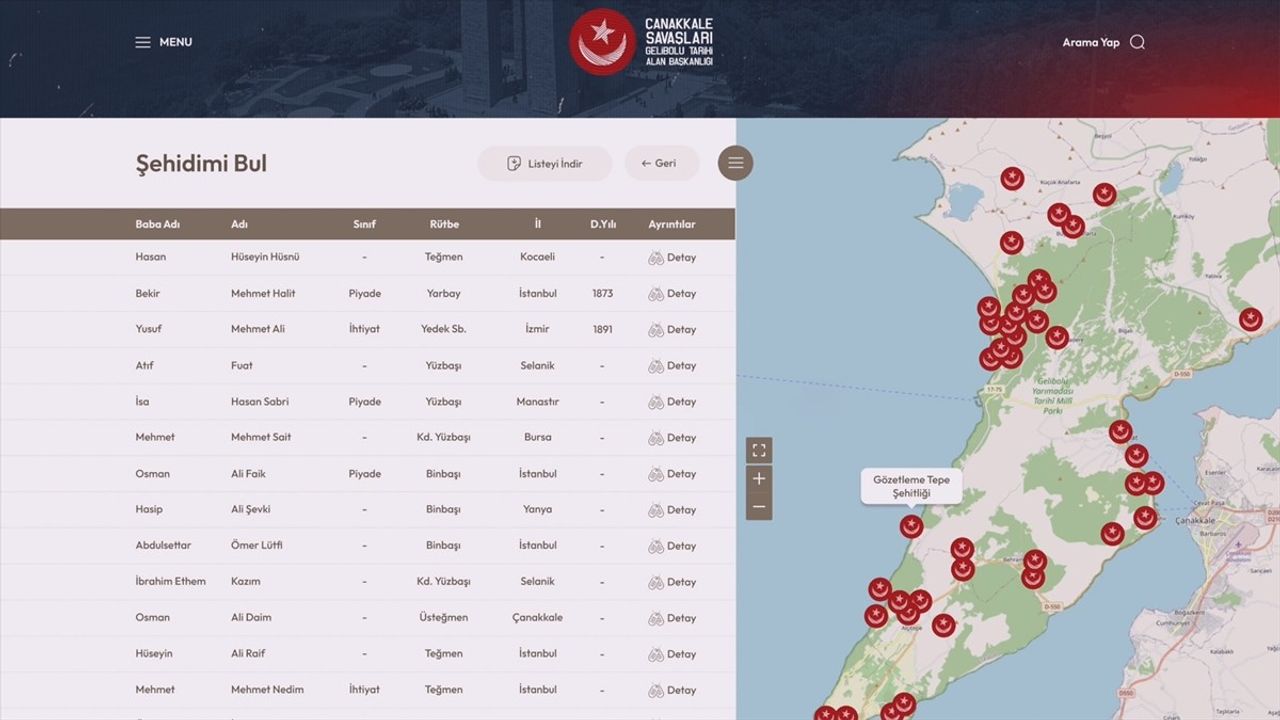The height and width of the screenshot is (720, 1280).
Task: Download the list via Listeyi İndir
Action: coord(545,163)
